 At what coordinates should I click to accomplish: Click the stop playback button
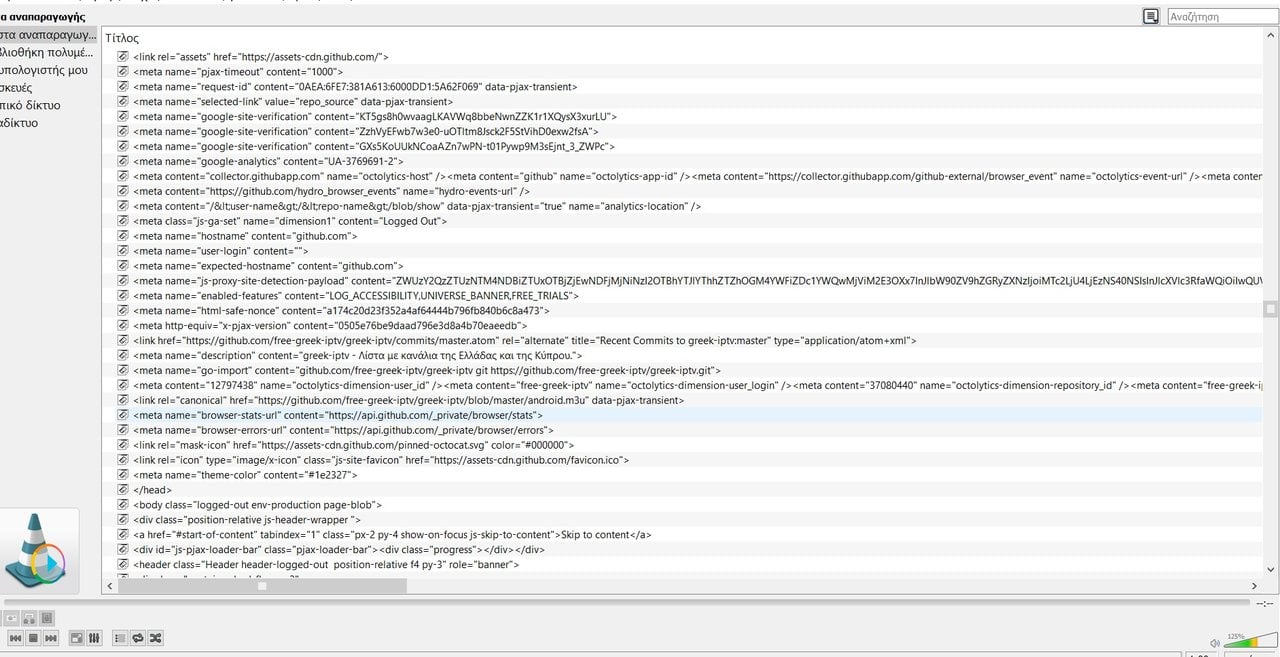click(x=33, y=638)
